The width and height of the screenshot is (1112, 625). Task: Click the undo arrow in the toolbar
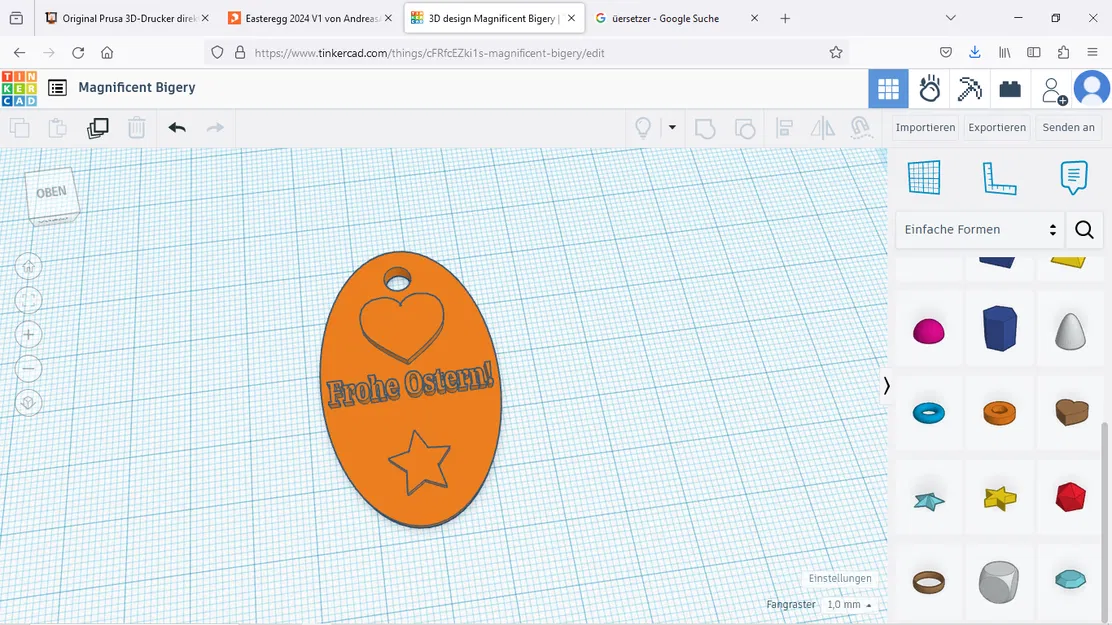[177, 127]
